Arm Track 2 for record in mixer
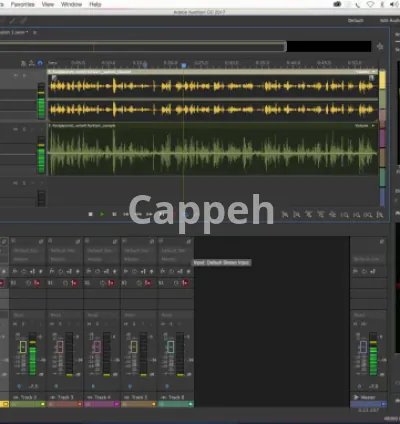The width and height of the screenshot is (400, 424). click(32, 324)
